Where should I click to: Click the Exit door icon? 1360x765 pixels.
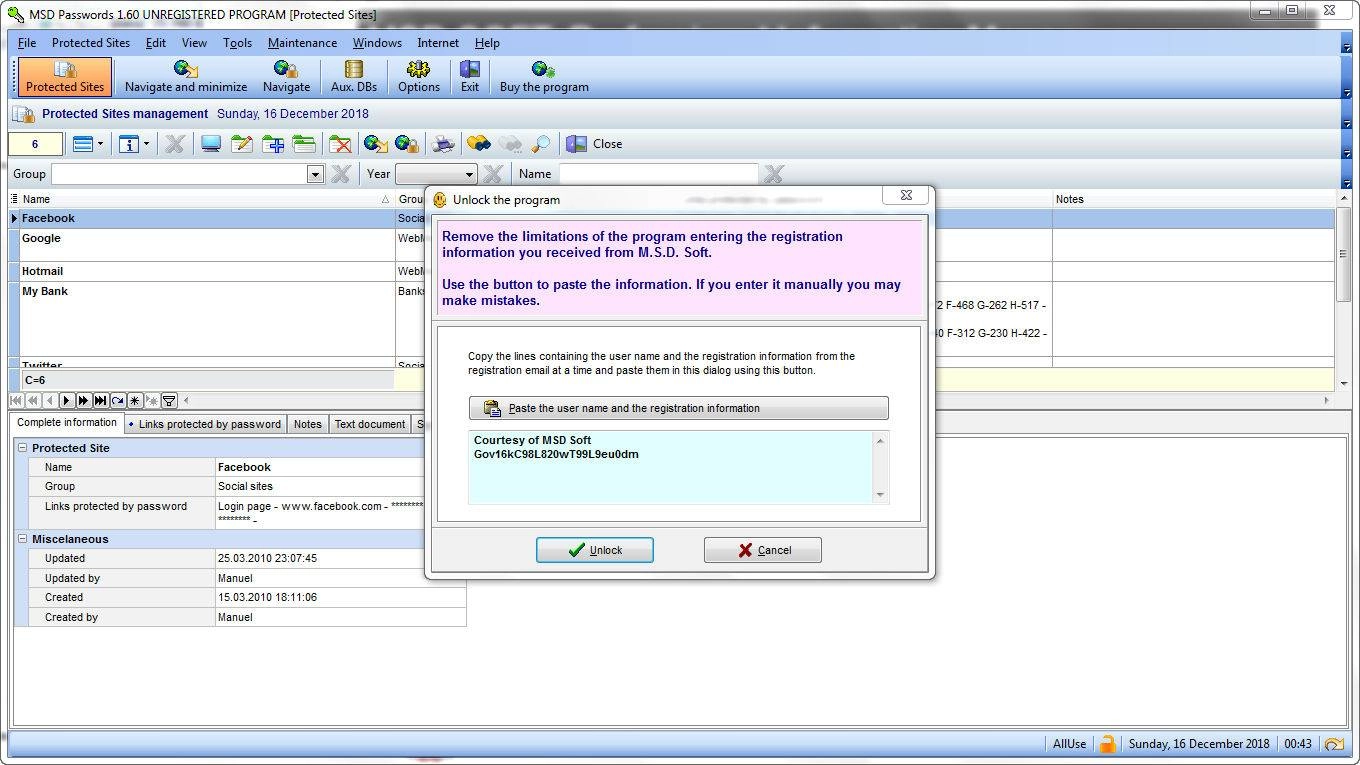click(x=470, y=77)
